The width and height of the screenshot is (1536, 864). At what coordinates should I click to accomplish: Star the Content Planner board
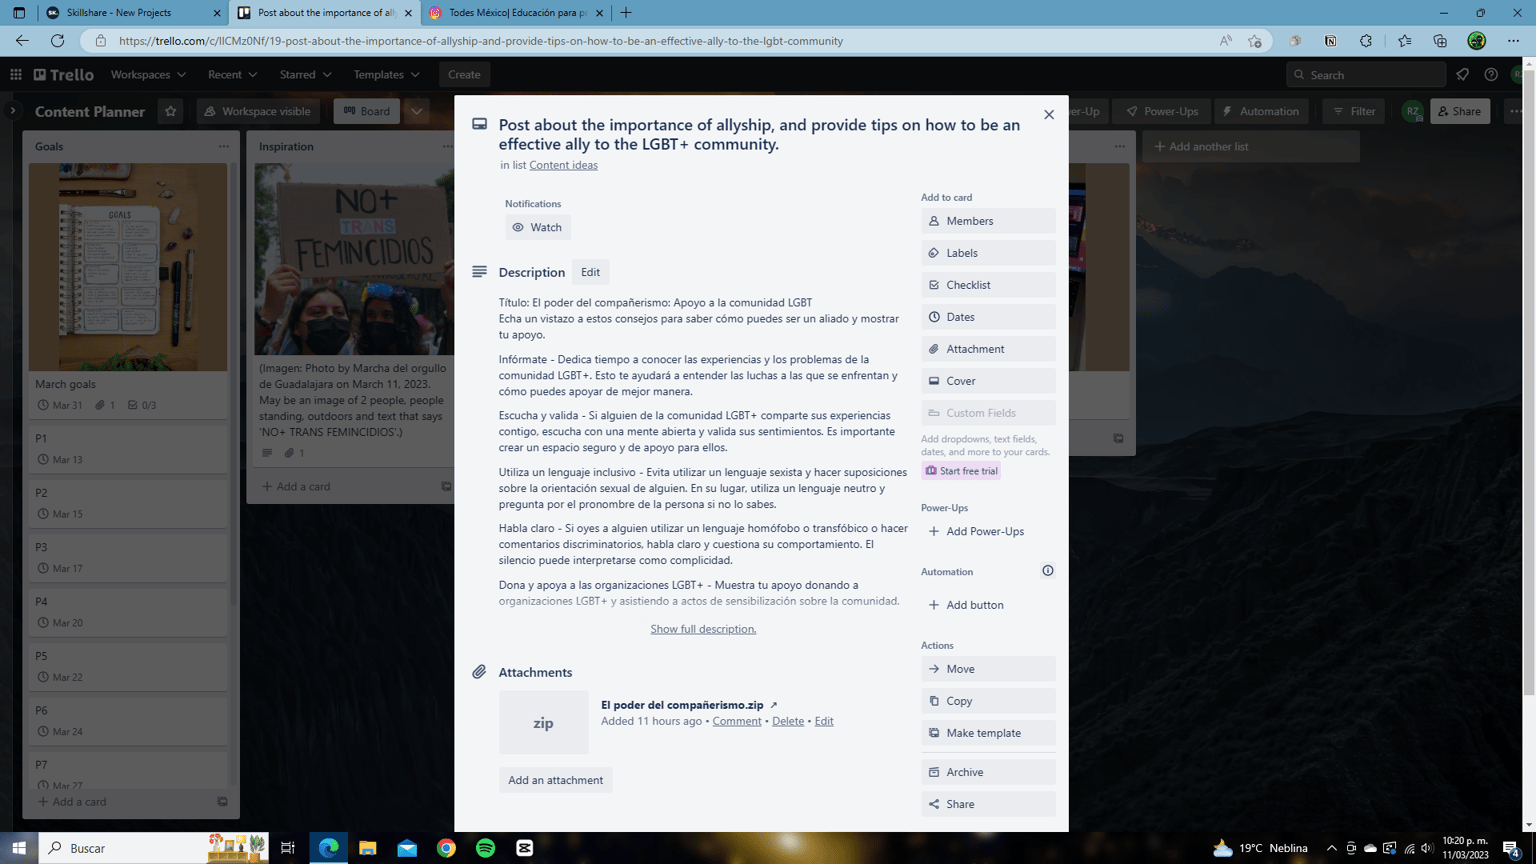(170, 111)
